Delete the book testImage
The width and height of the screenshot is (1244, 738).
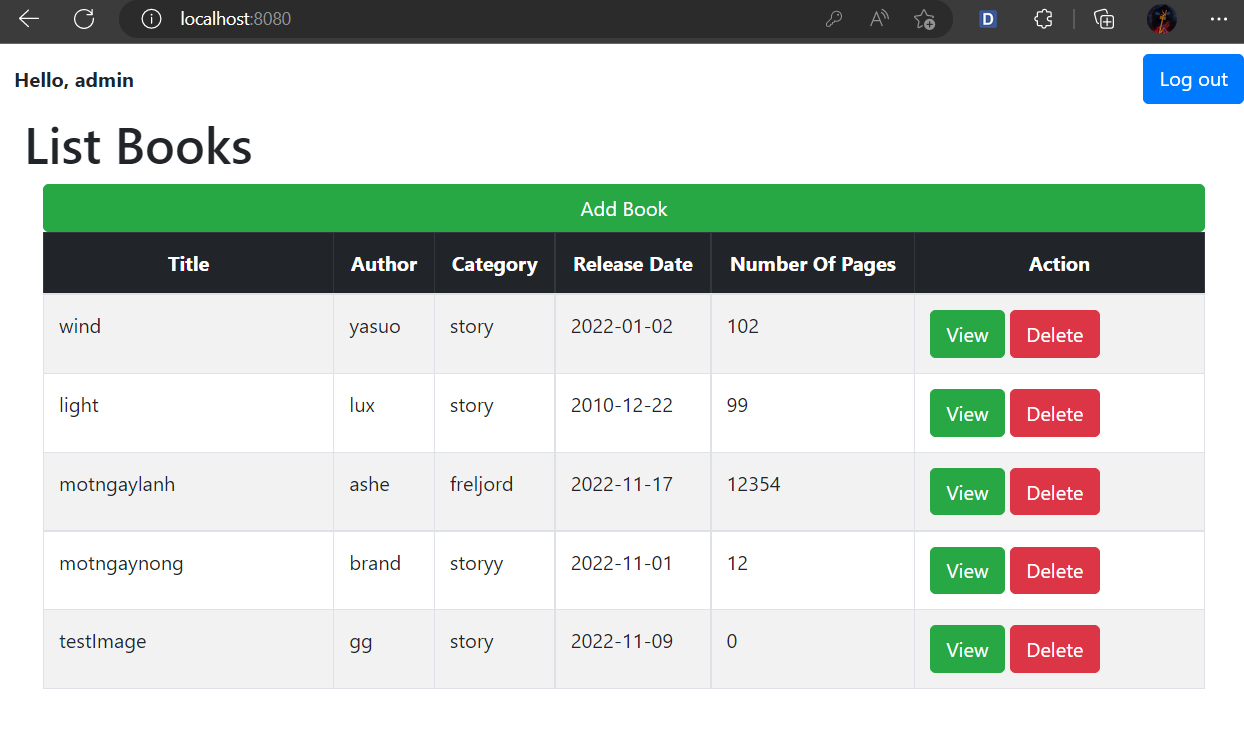tap(1054, 648)
